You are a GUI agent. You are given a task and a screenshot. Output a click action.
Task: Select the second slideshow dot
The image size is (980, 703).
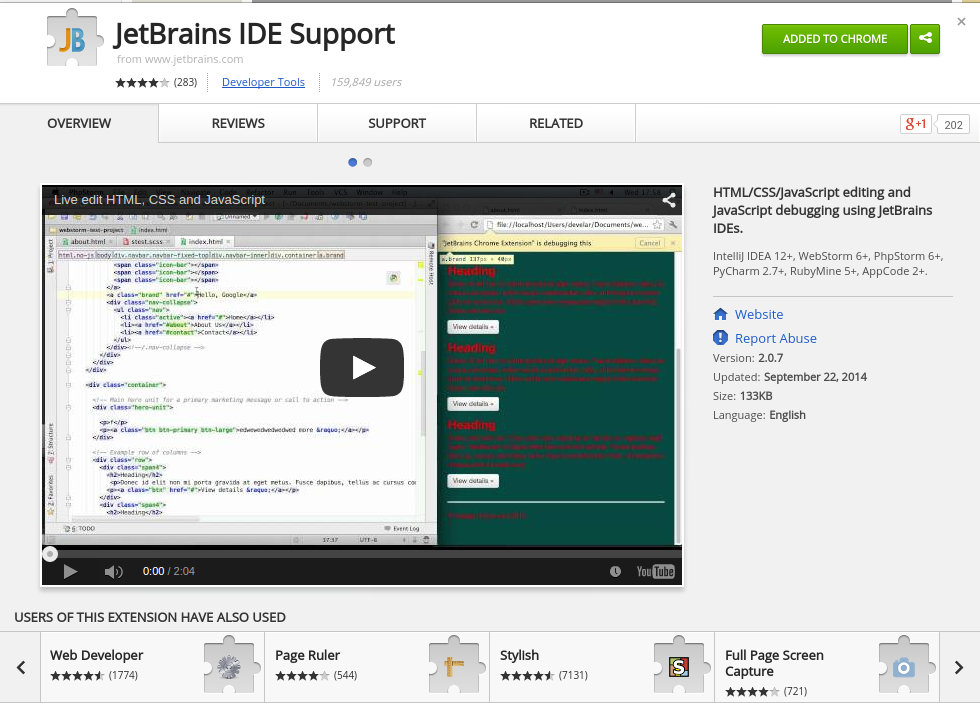368,162
